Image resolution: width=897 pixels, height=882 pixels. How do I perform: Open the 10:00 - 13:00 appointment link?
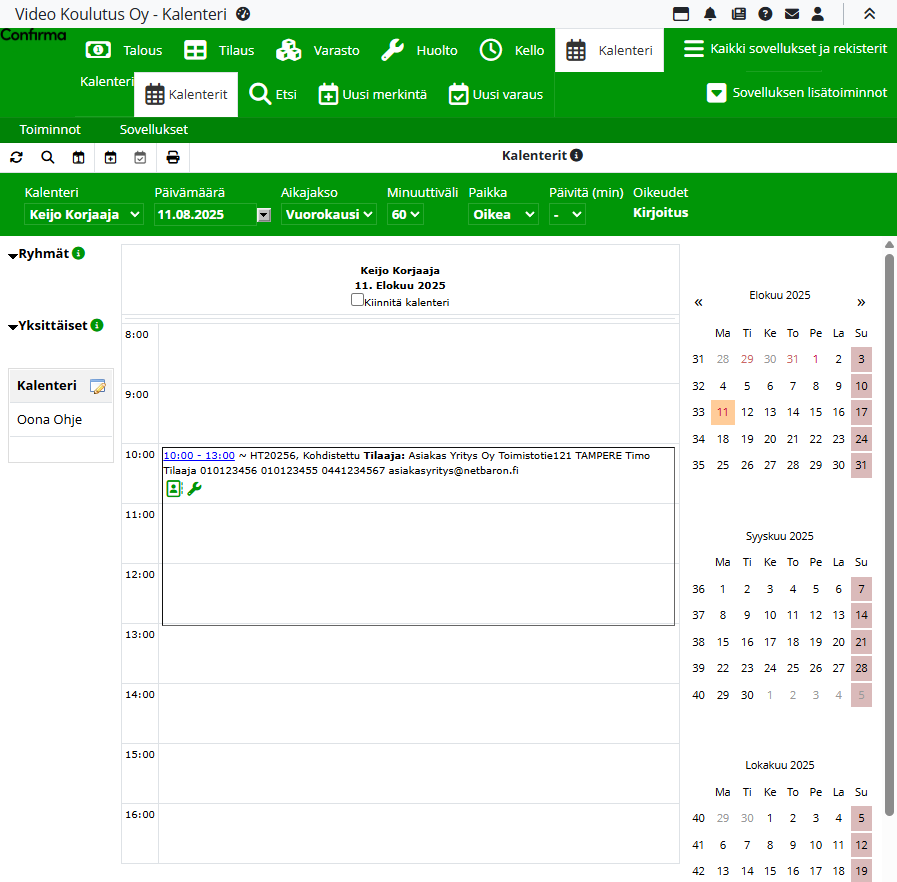[x=199, y=455]
